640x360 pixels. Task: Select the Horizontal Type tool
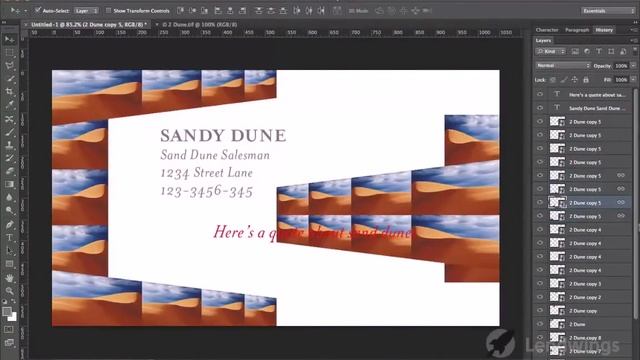tap(9, 238)
